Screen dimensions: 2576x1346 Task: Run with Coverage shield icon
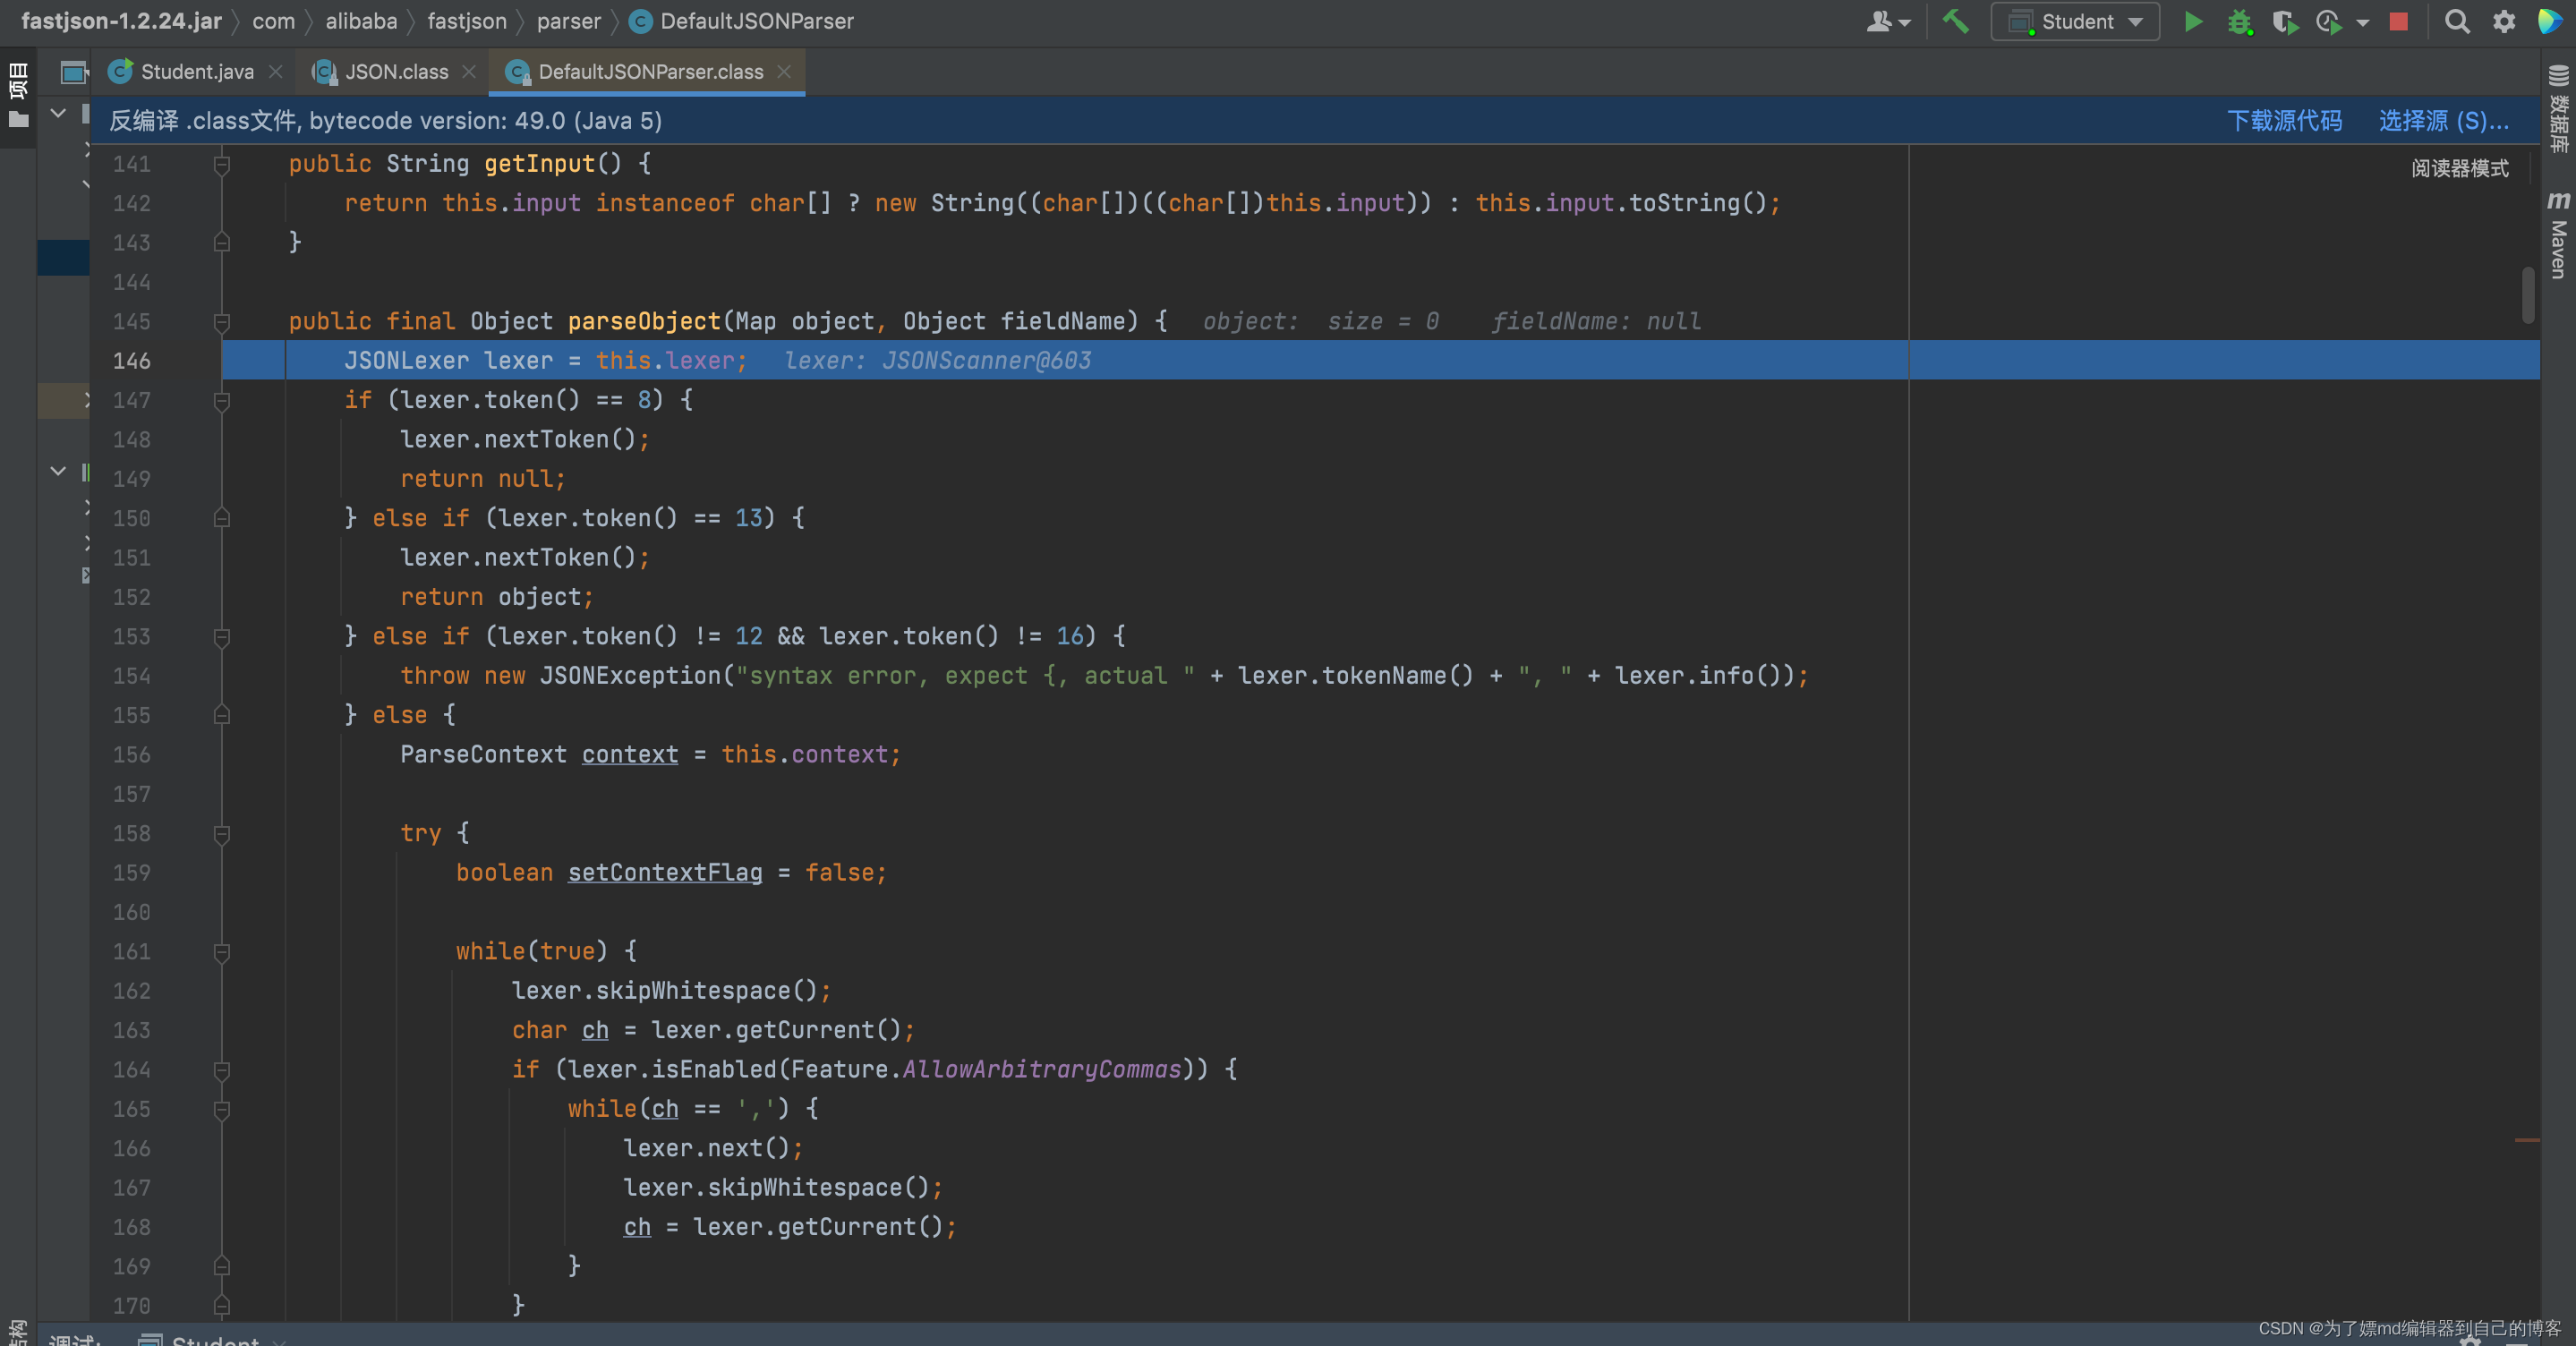coord(2284,22)
